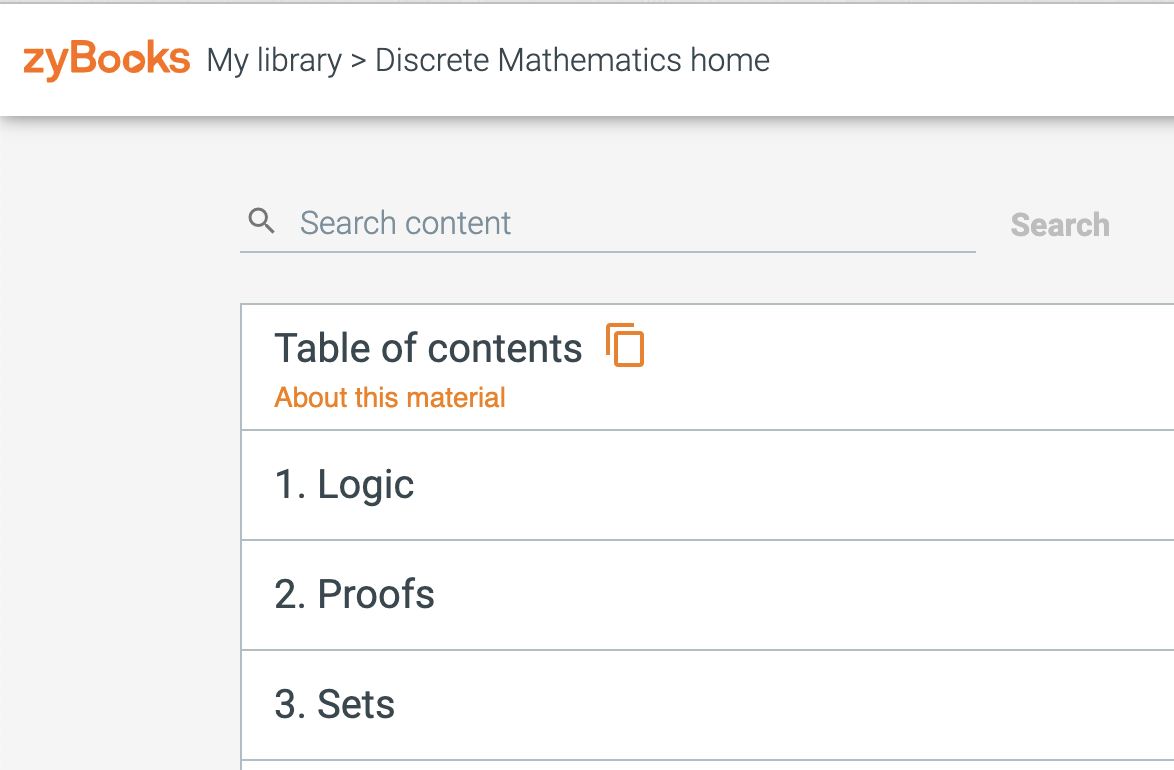Click blank area of Table of contents header row
Viewport: 1174px width, 770px height.
coord(898,367)
